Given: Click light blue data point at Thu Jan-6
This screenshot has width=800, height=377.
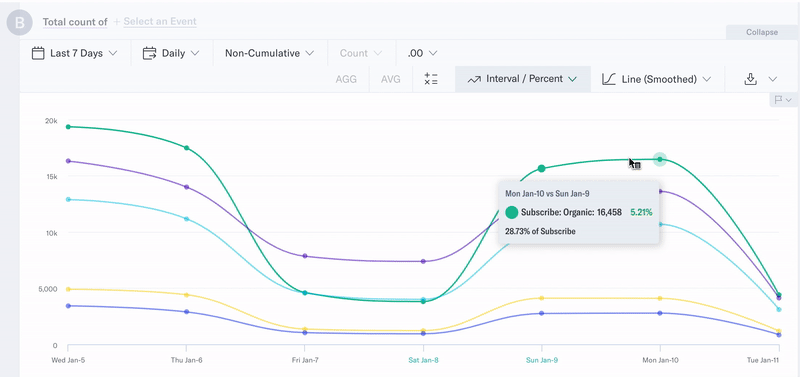Looking at the screenshot, I should point(187,219).
